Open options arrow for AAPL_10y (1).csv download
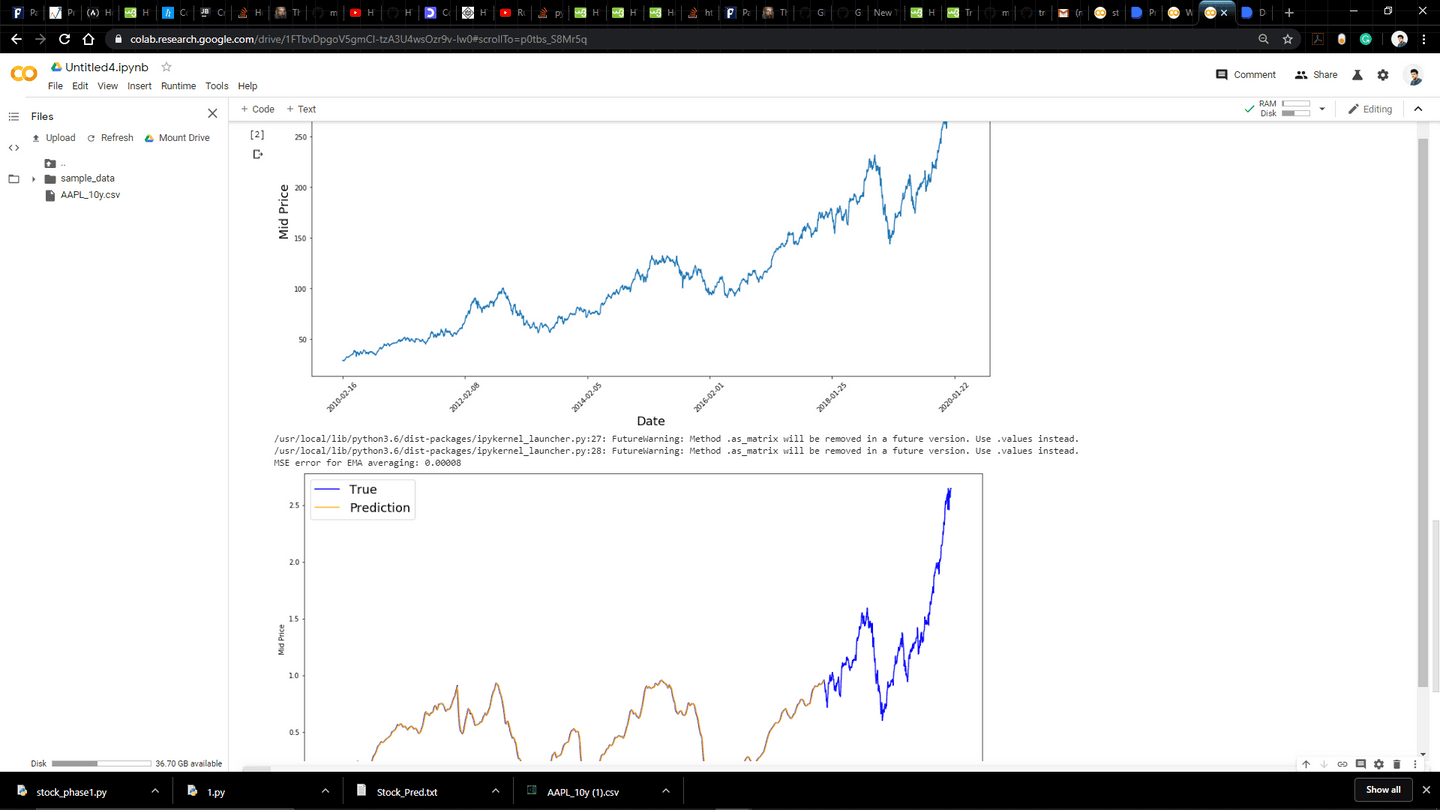 pos(665,792)
